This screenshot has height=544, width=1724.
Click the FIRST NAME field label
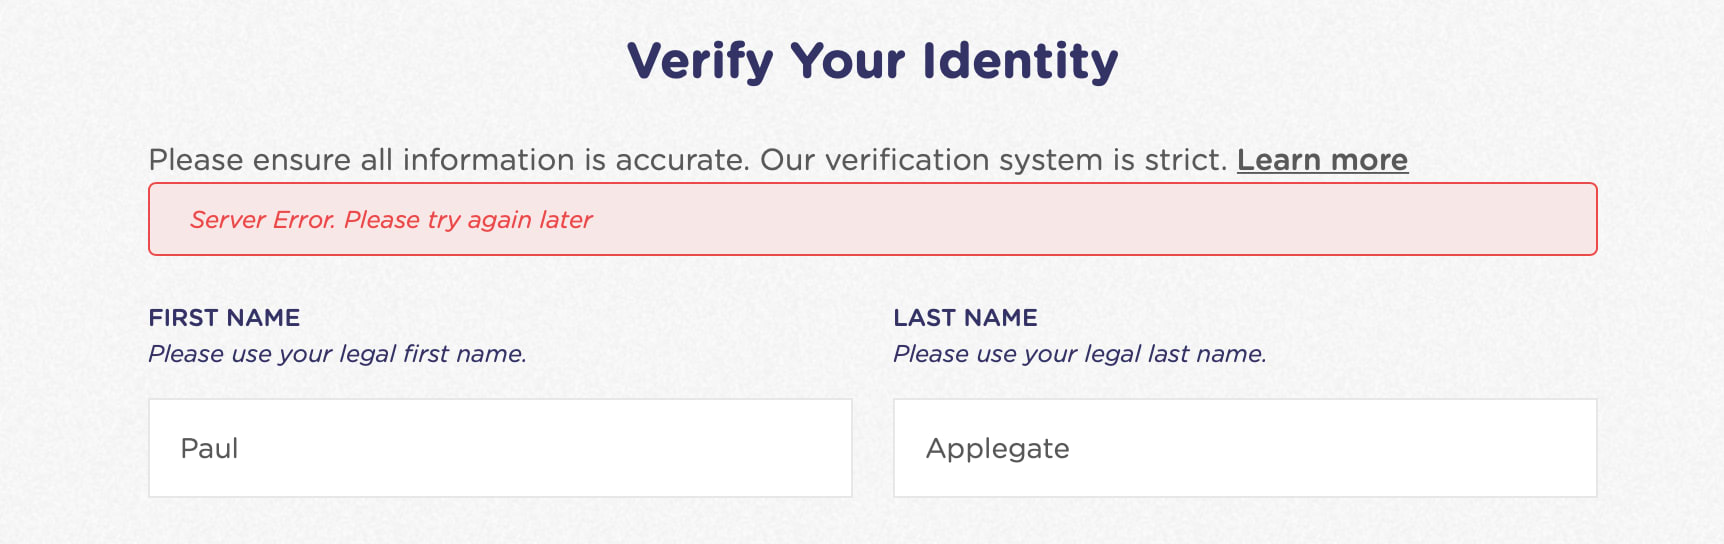(224, 318)
